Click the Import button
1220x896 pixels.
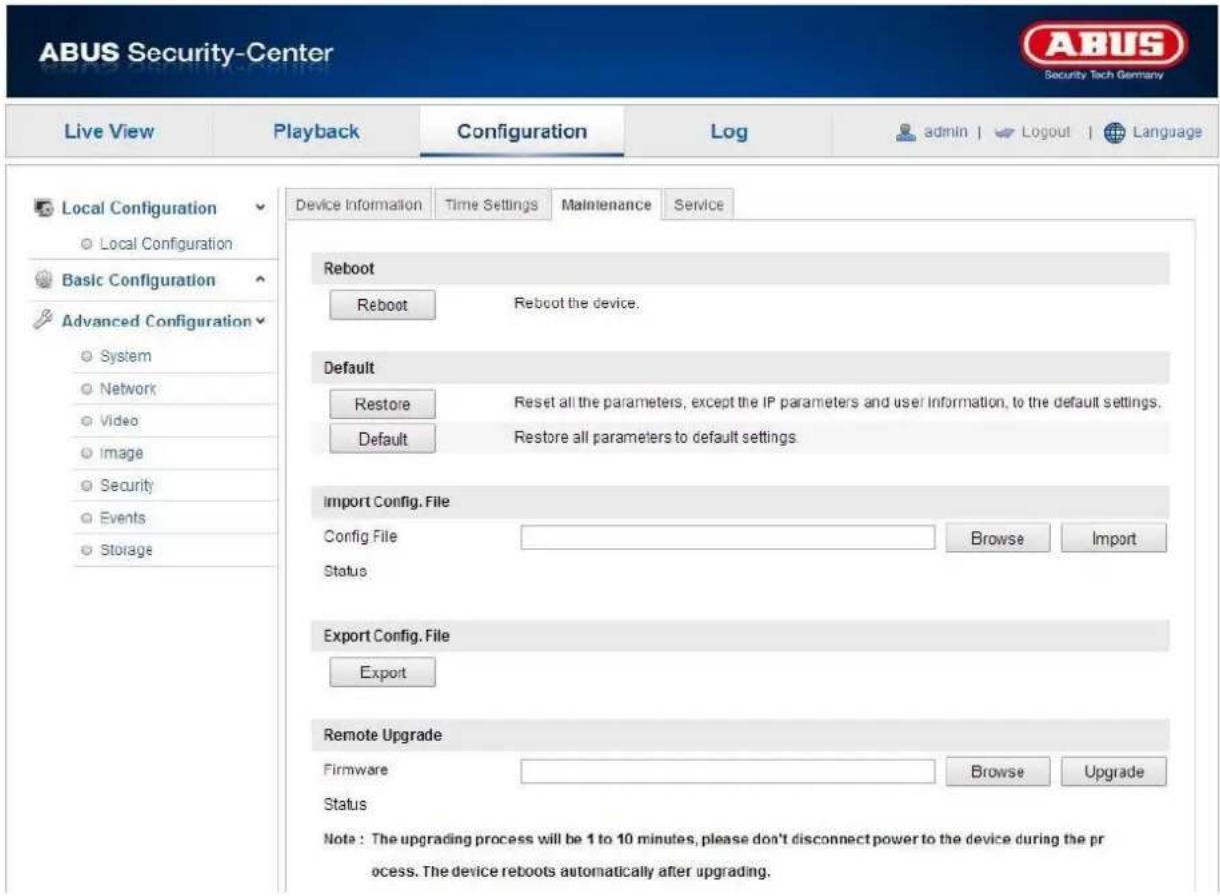pyautogui.click(x=1114, y=538)
